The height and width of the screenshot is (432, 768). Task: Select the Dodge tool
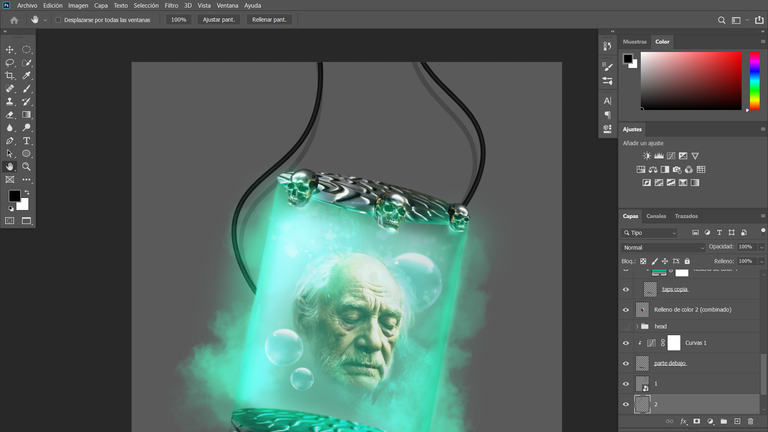26,127
